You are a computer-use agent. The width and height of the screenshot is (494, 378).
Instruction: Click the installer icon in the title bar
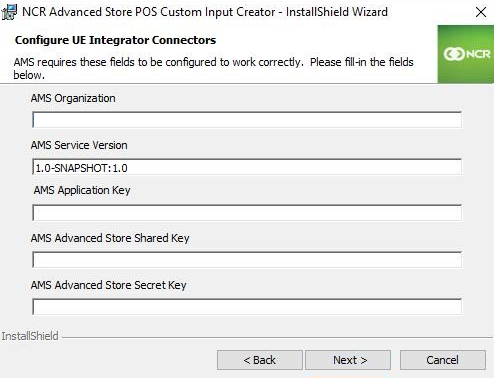(9, 12)
